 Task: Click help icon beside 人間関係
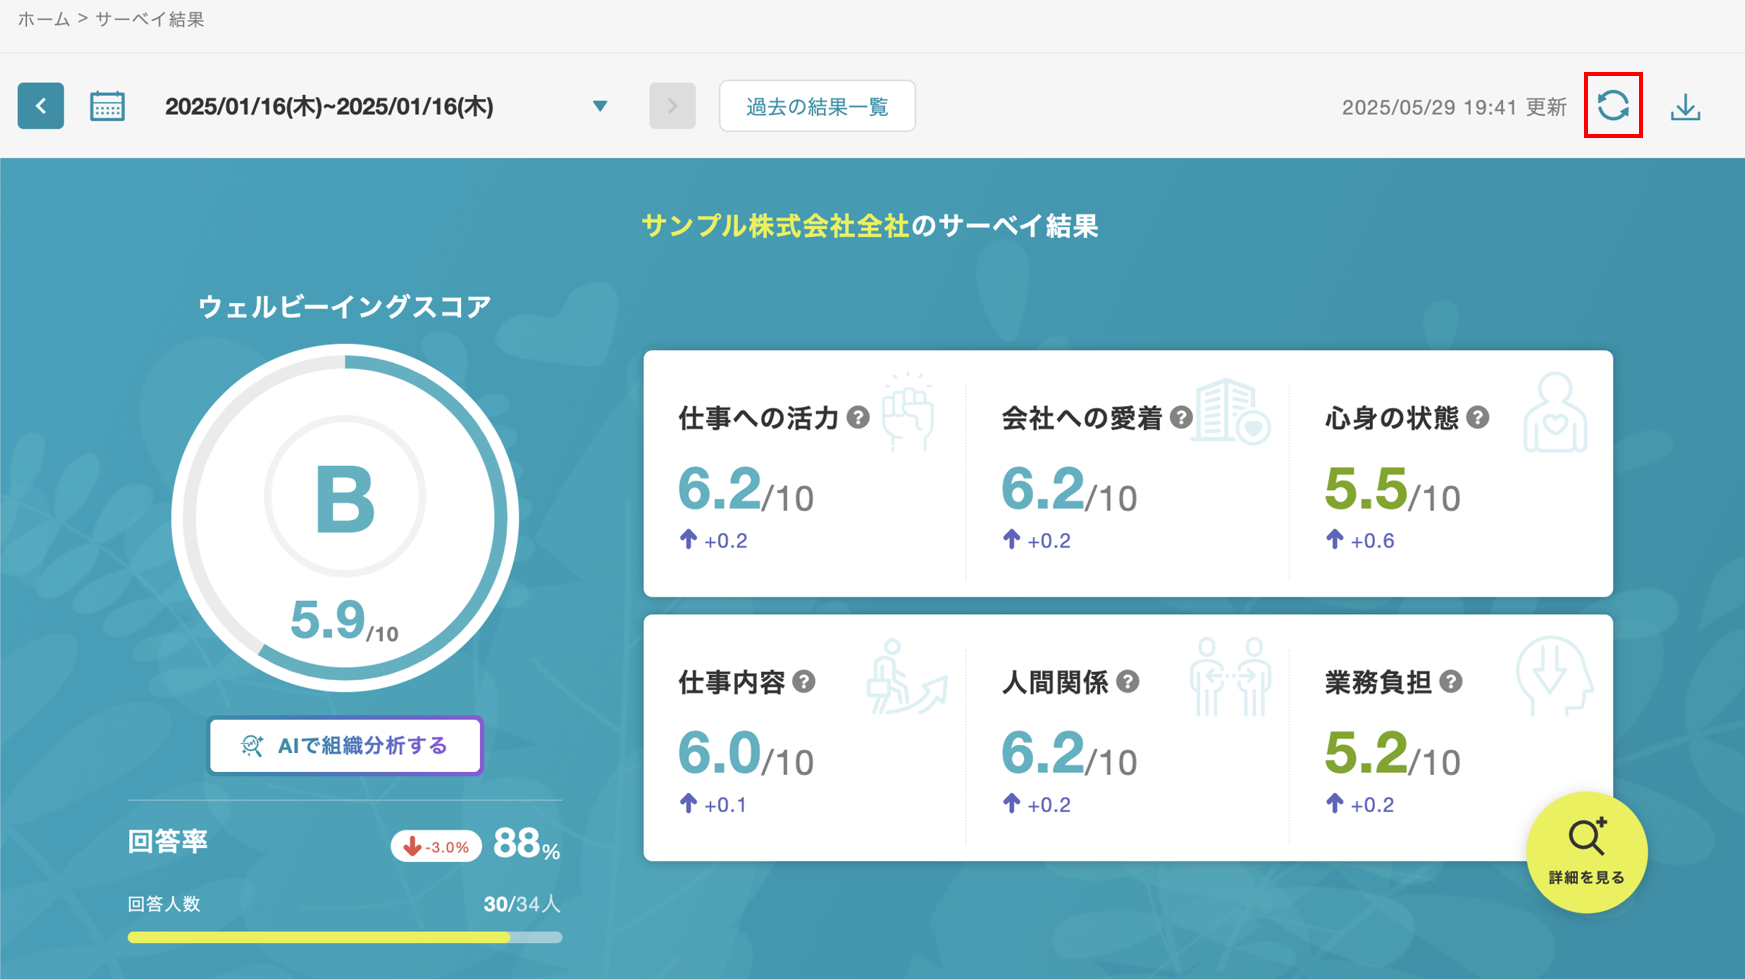1128,682
